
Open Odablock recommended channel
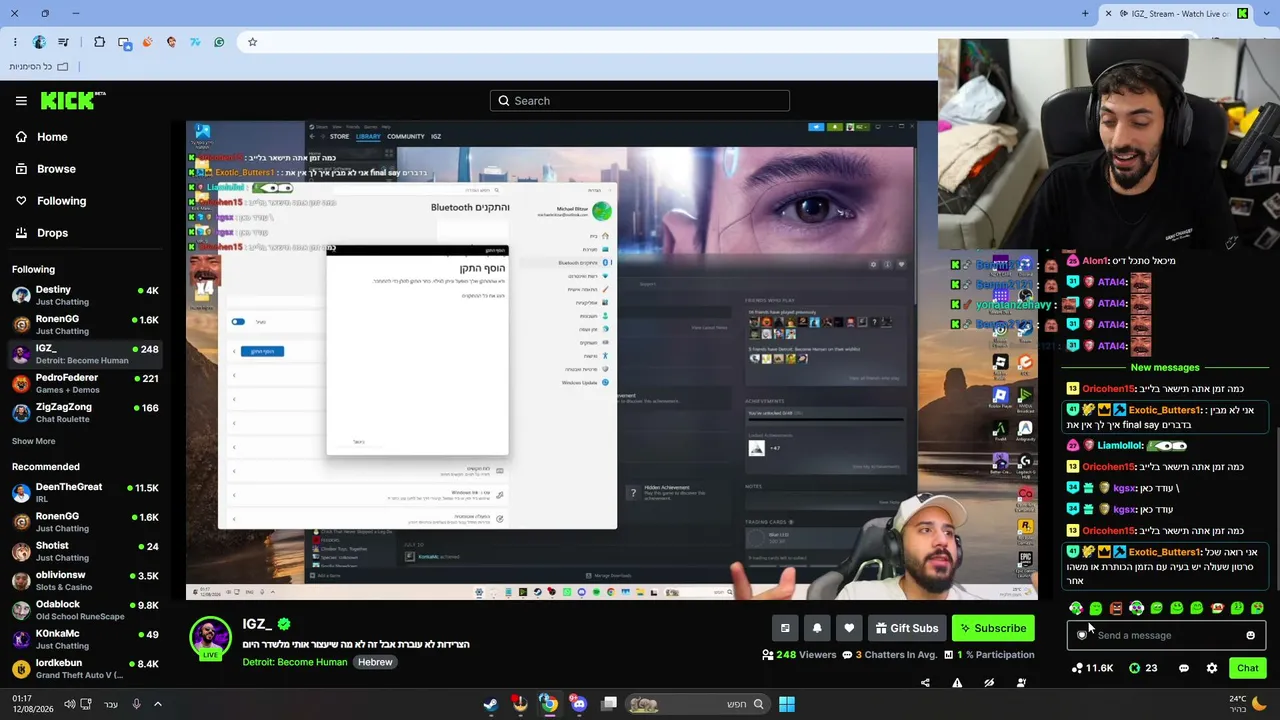pyautogui.click(x=85, y=610)
